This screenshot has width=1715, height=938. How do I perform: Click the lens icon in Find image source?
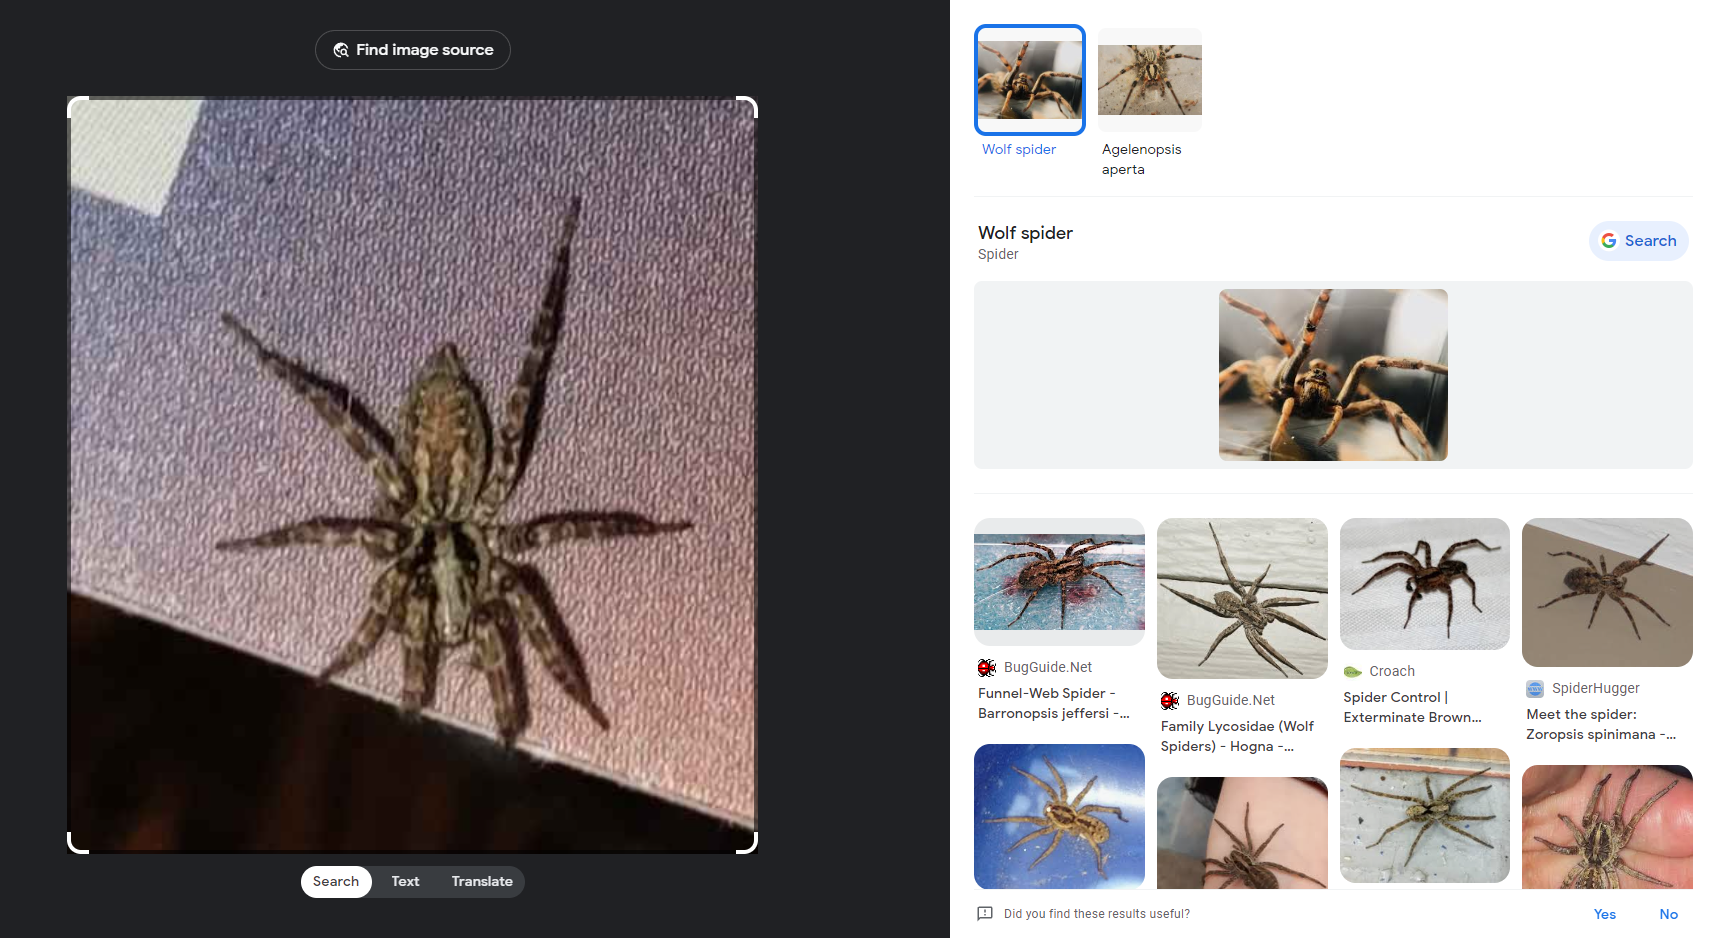click(x=341, y=50)
